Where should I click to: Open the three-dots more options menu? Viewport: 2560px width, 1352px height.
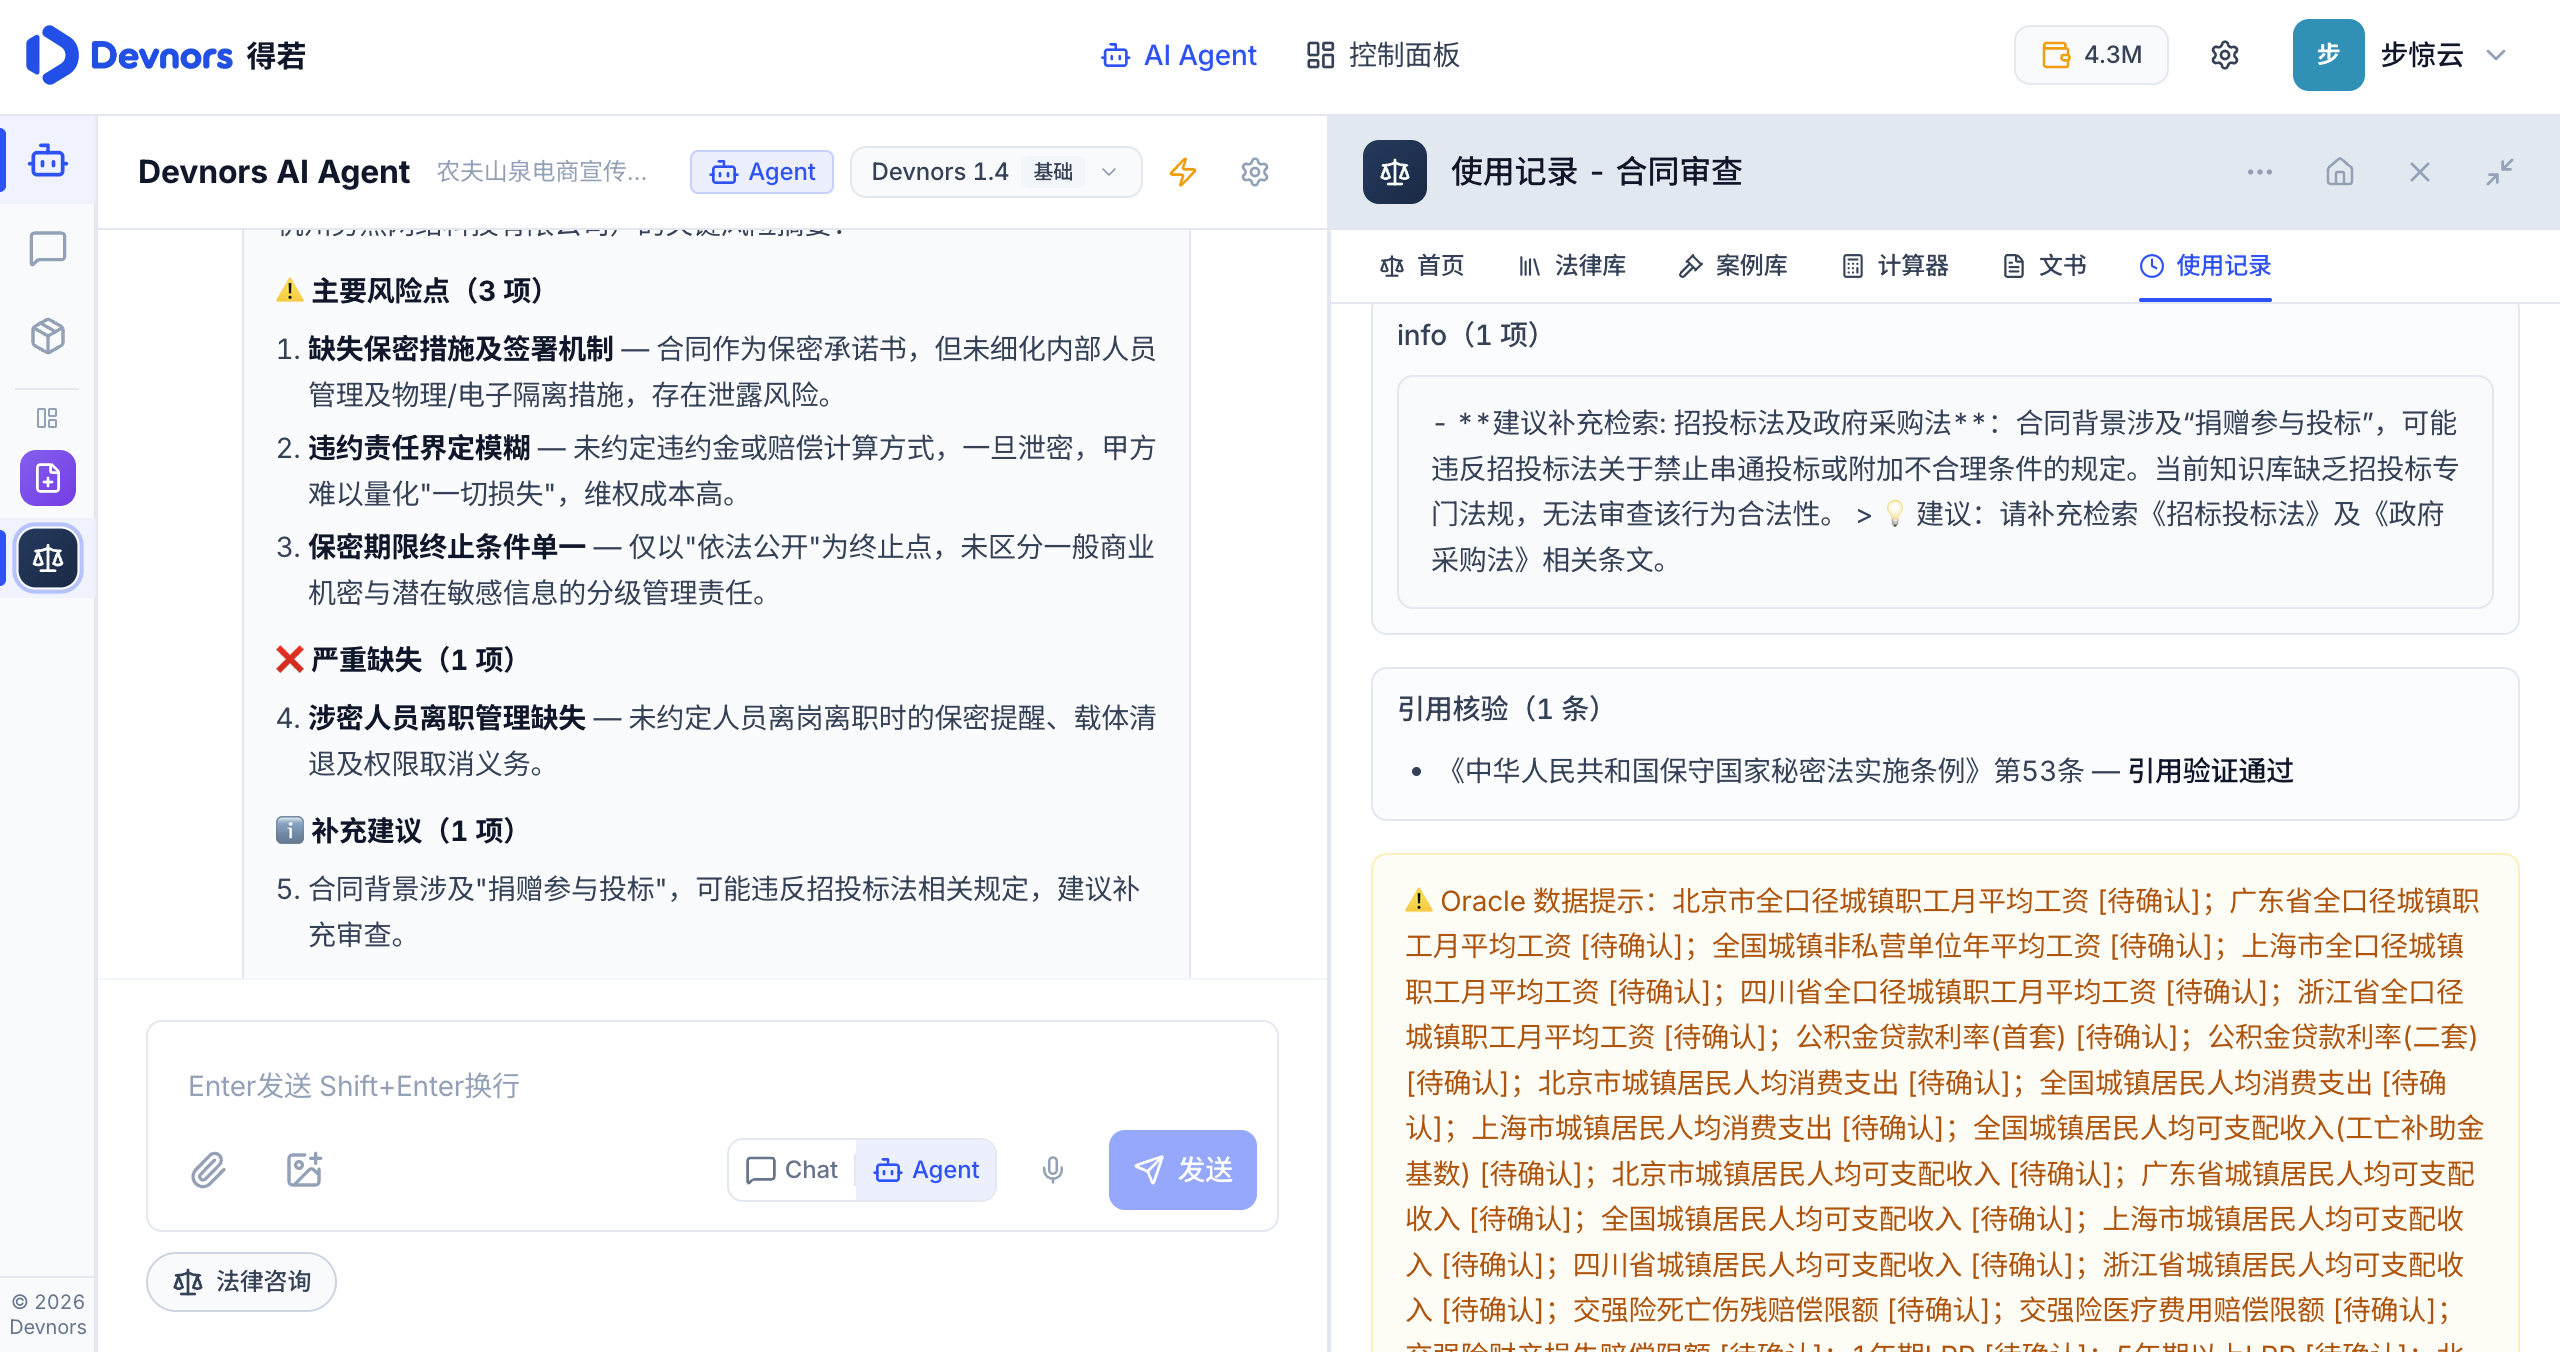2259,172
